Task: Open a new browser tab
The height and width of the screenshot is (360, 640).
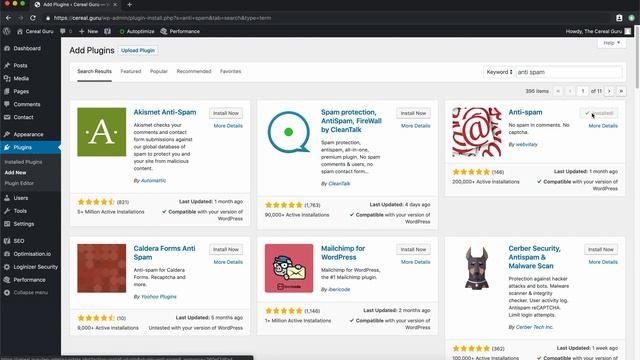Action: coord(129,4)
